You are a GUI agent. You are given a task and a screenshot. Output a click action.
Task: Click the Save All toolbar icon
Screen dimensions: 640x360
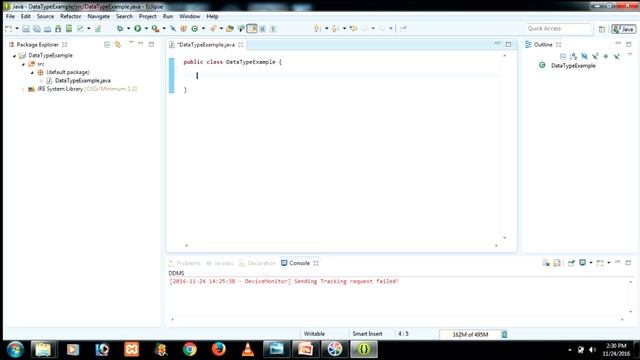coord(37,29)
